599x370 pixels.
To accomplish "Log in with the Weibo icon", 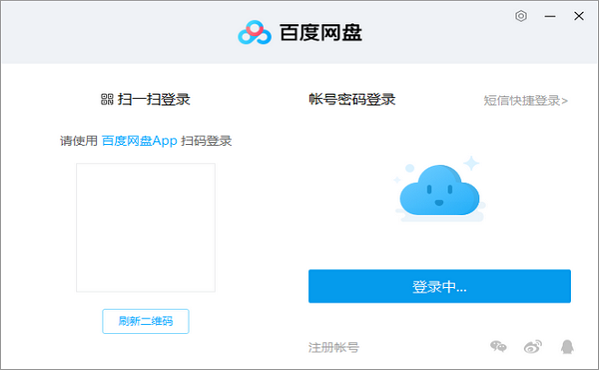I will (x=533, y=346).
